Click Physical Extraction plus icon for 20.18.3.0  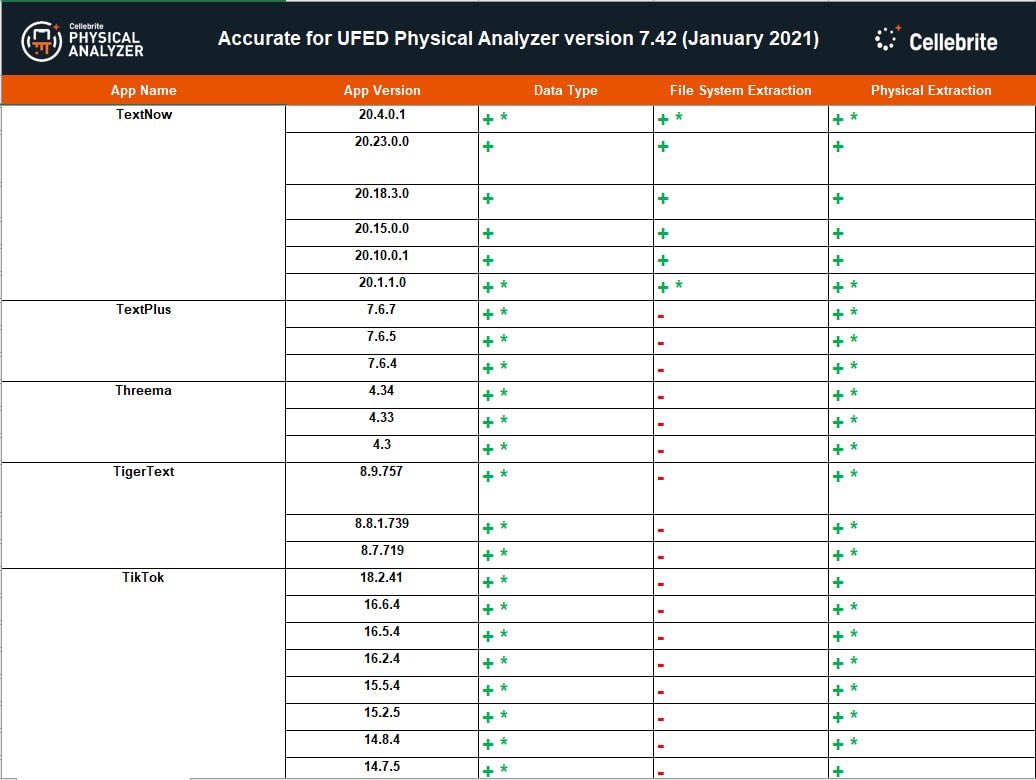point(838,199)
